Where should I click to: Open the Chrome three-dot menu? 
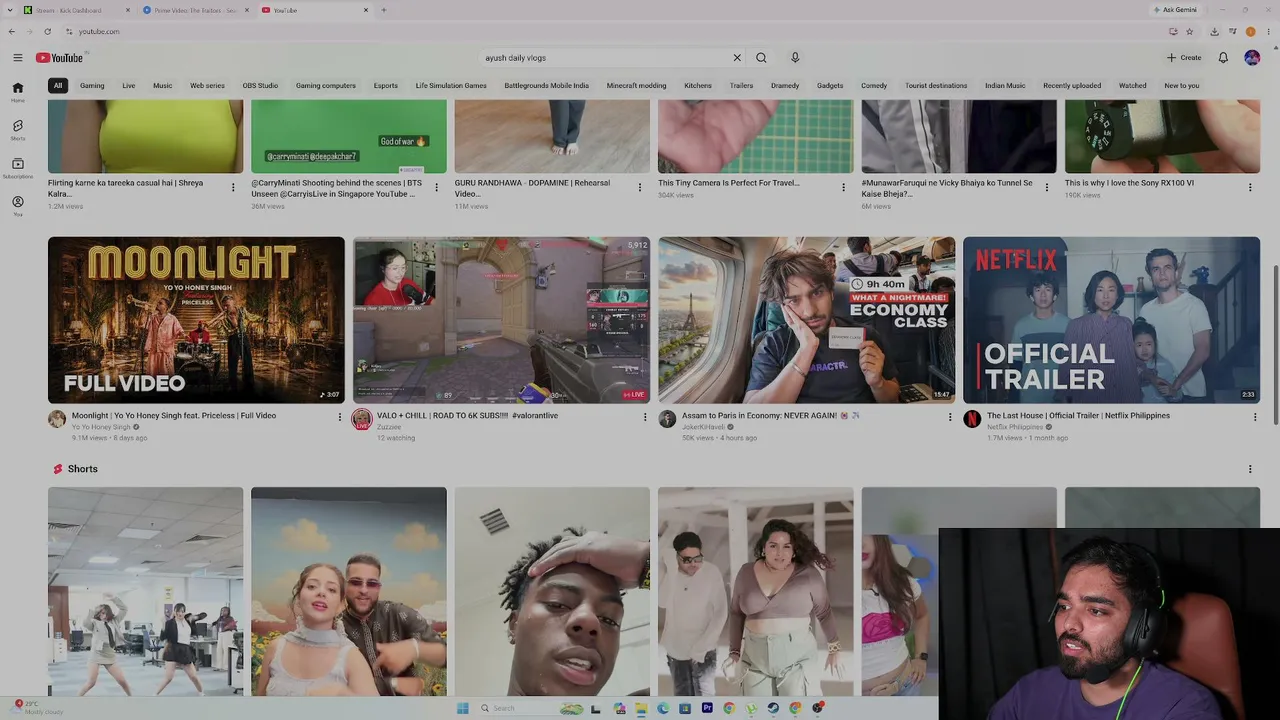coord(1268,32)
